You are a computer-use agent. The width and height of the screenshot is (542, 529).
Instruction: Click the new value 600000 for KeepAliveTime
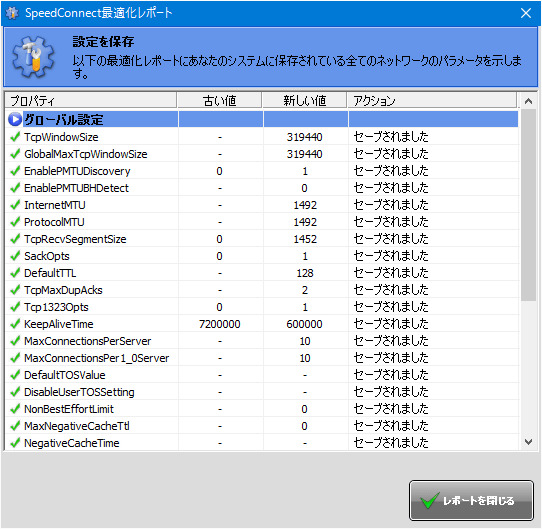coord(305,324)
